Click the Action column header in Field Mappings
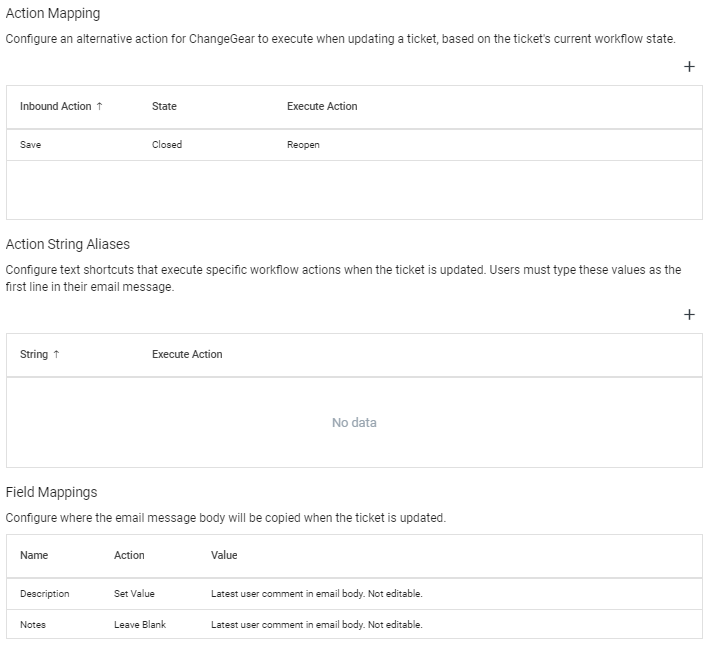The width and height of the screenshot is (712, 648). pyautogui.click(x=129, y=555)
